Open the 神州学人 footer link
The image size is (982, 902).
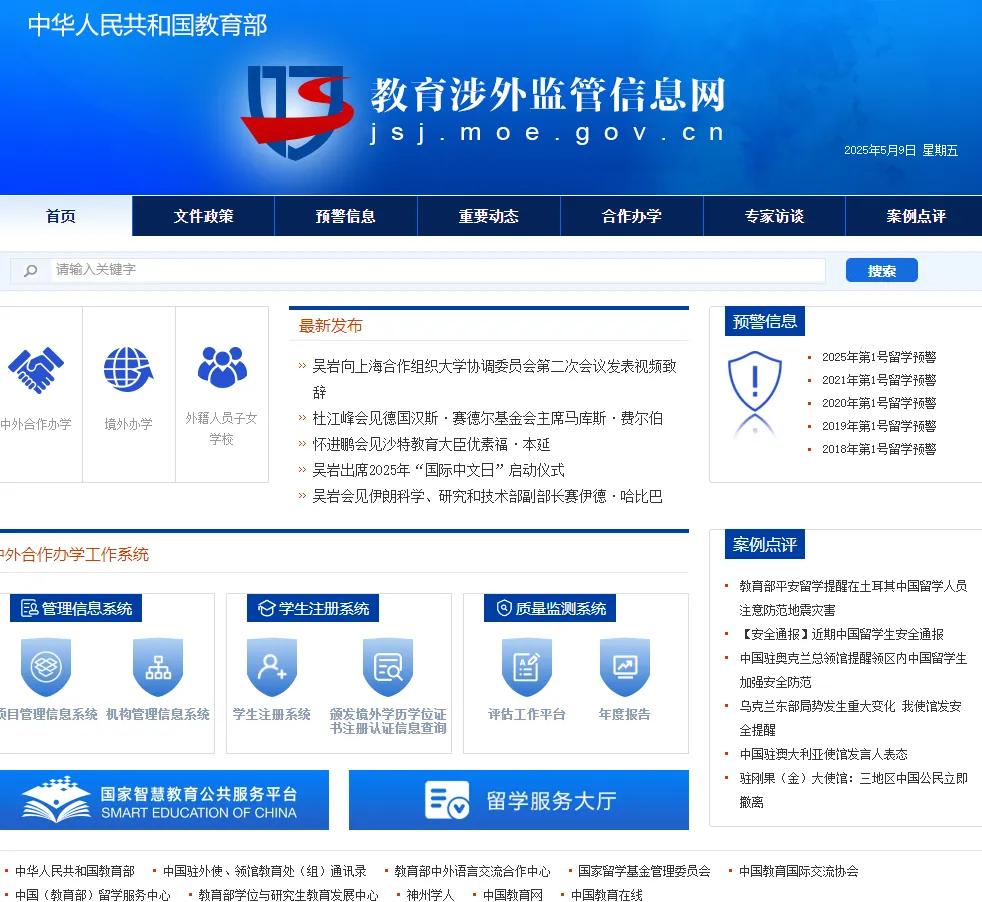click(430, 895)
